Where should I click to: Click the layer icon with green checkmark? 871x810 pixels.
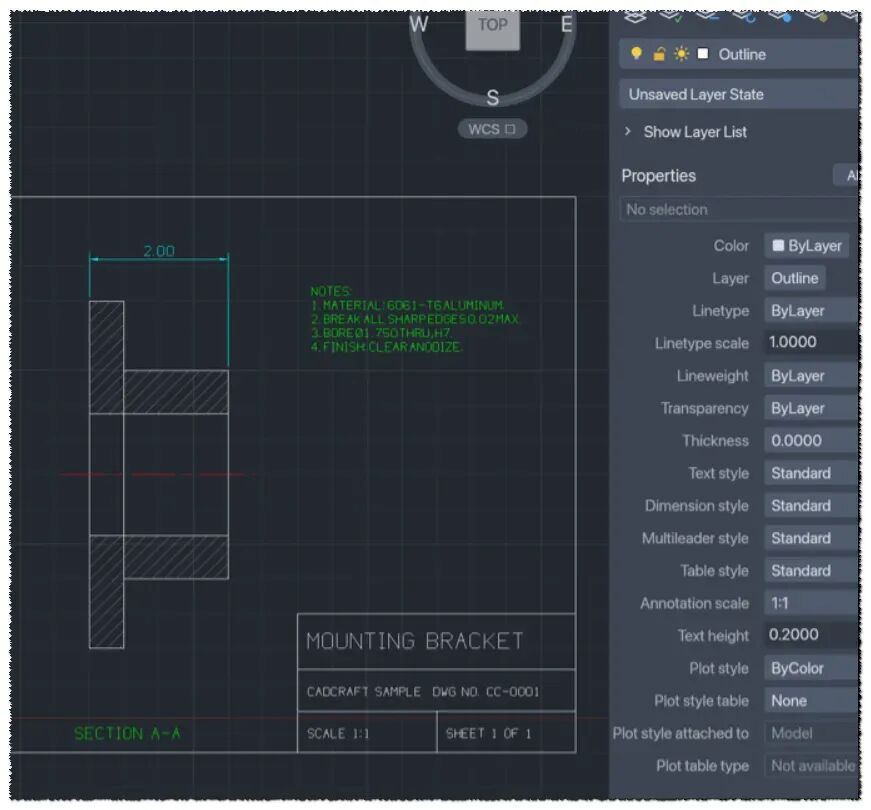[670, 17]
